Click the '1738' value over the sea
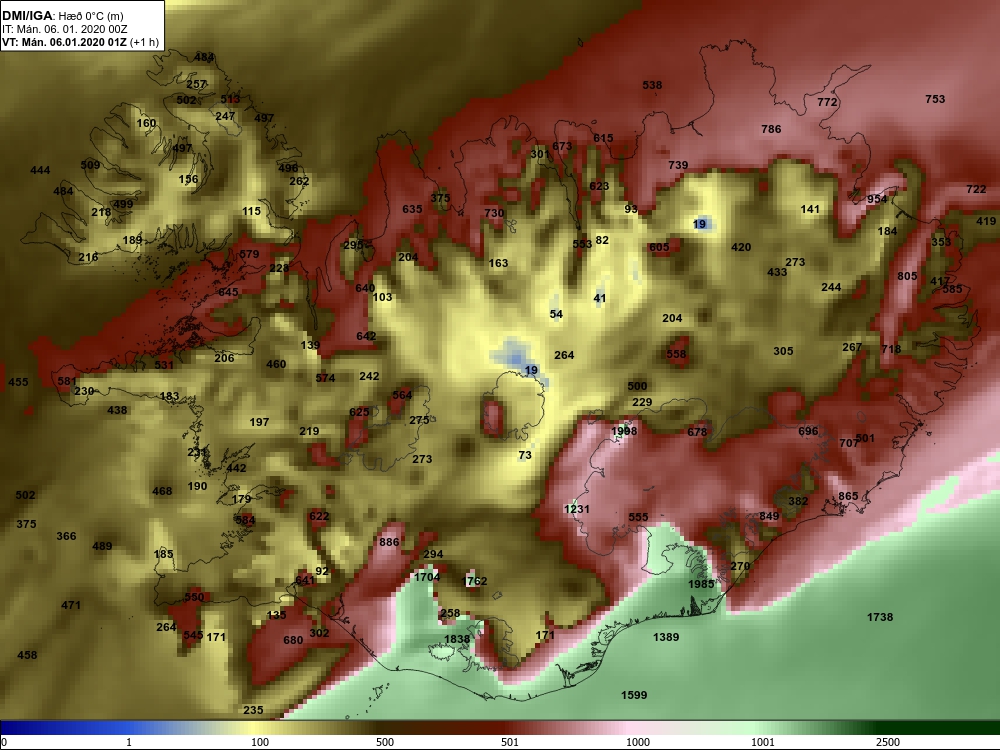Screen dimensions: 1000x750 [880, 617]
